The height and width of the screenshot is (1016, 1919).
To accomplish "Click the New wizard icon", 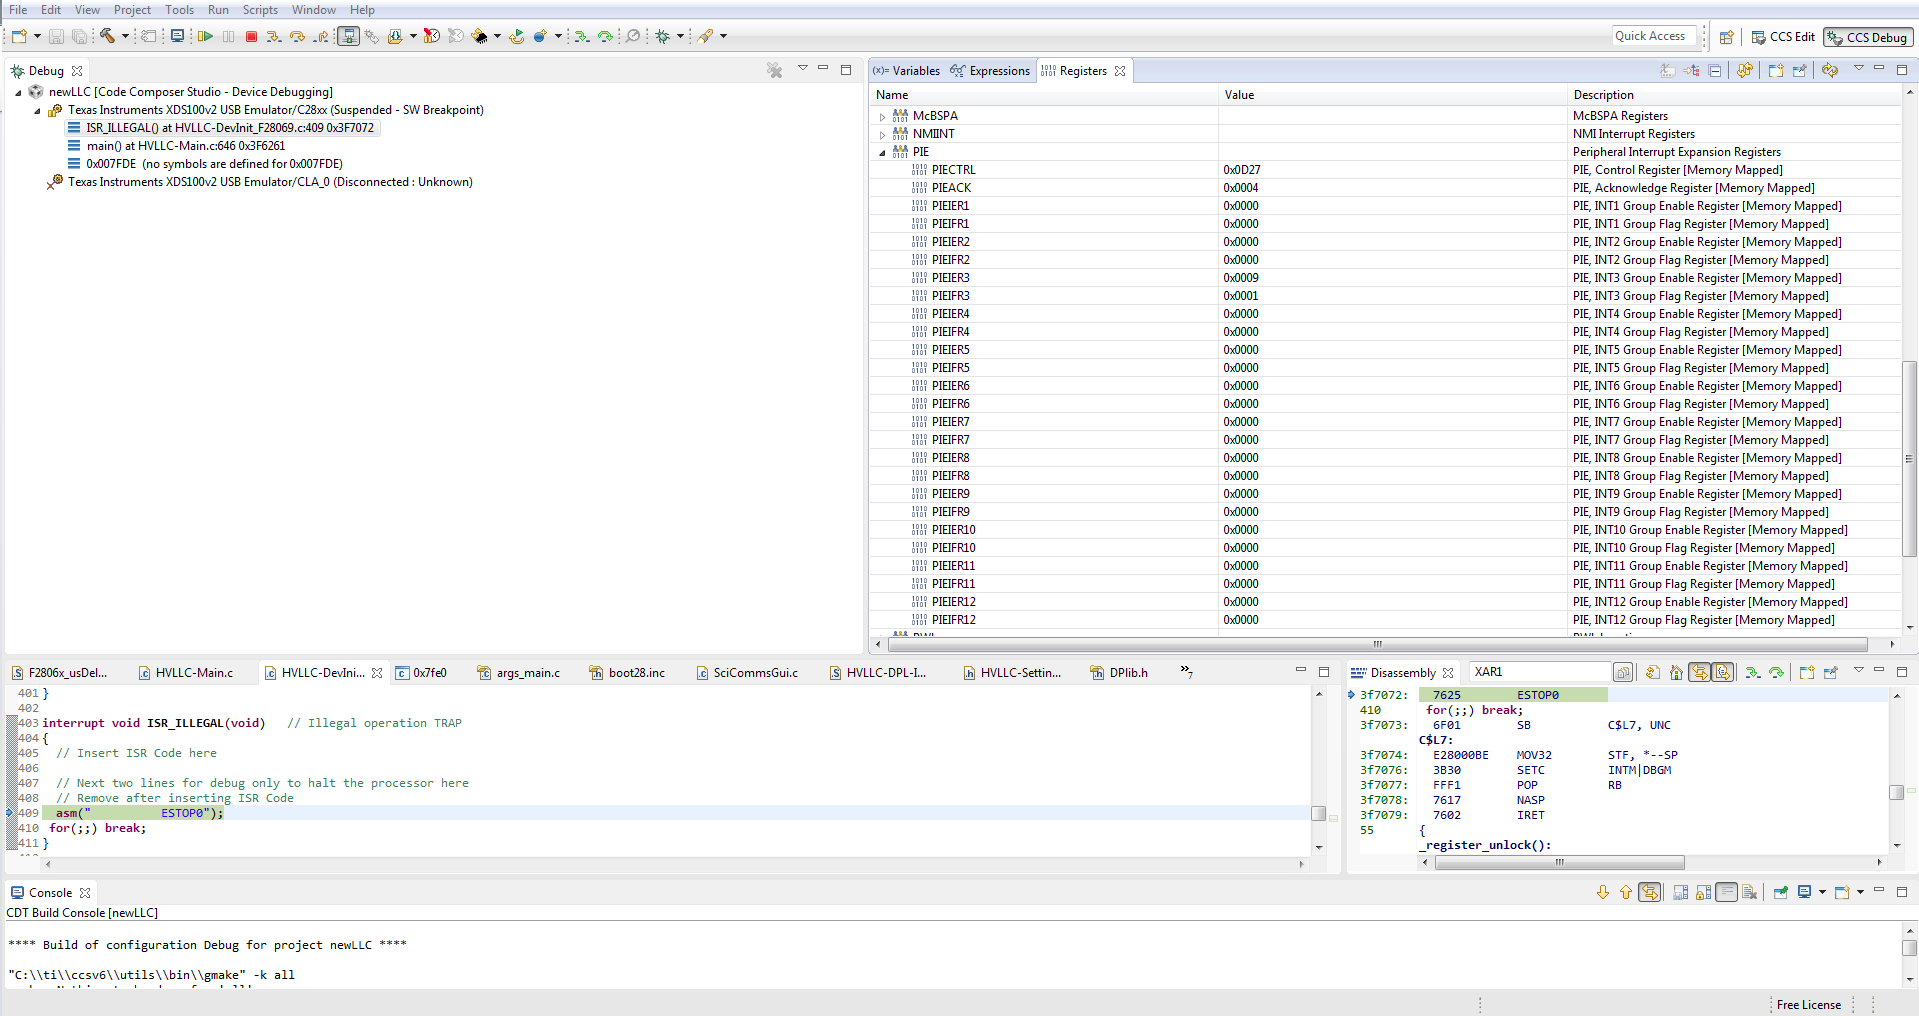I will [x=19, y=36].
